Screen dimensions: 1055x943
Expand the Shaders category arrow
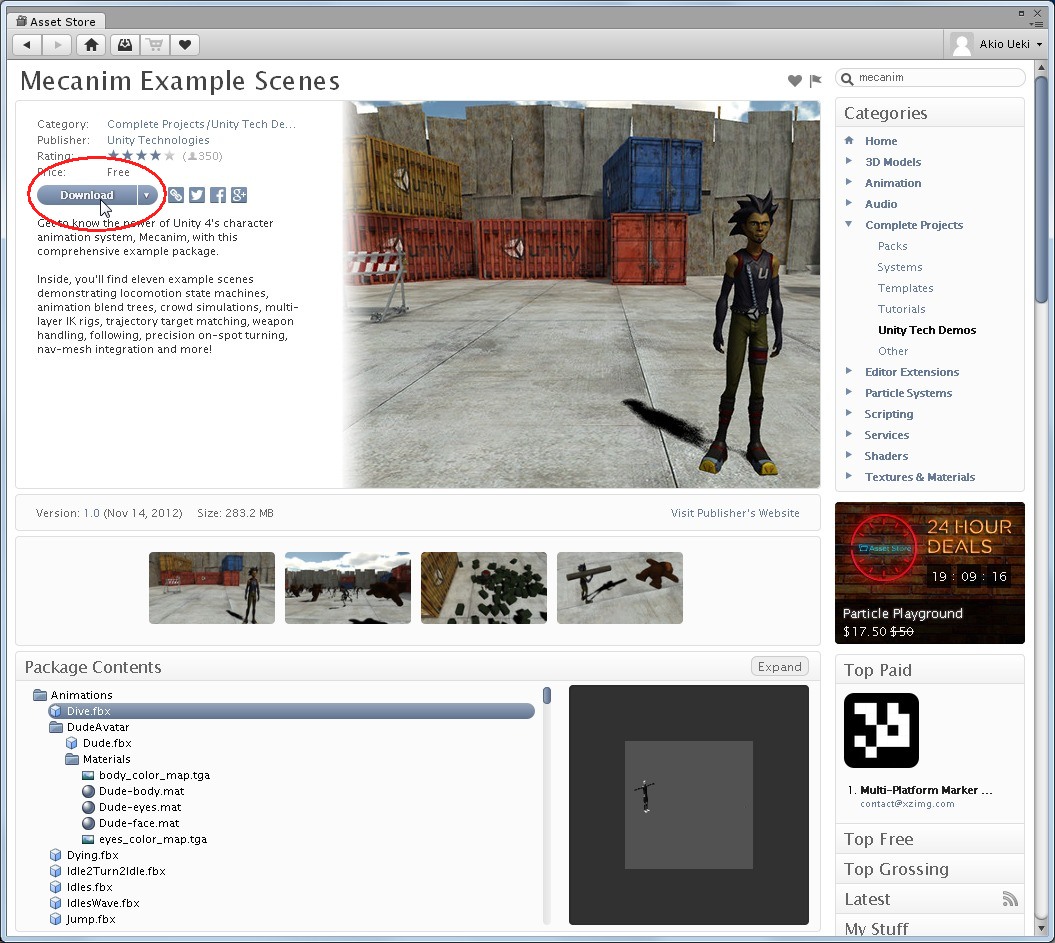pos(849,455)
